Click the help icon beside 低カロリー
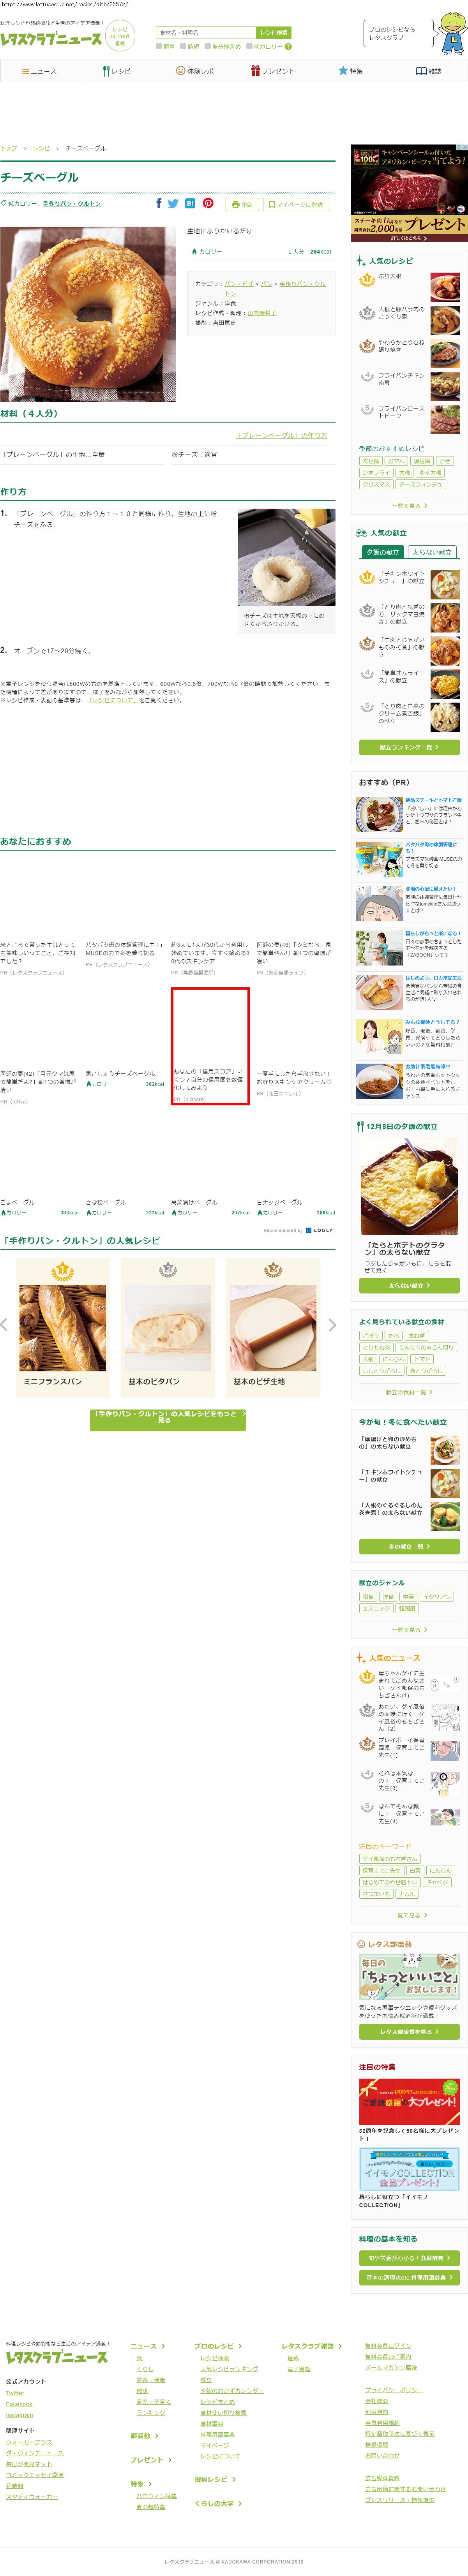This screenshot has width=468, height=2576. point(288,46)
